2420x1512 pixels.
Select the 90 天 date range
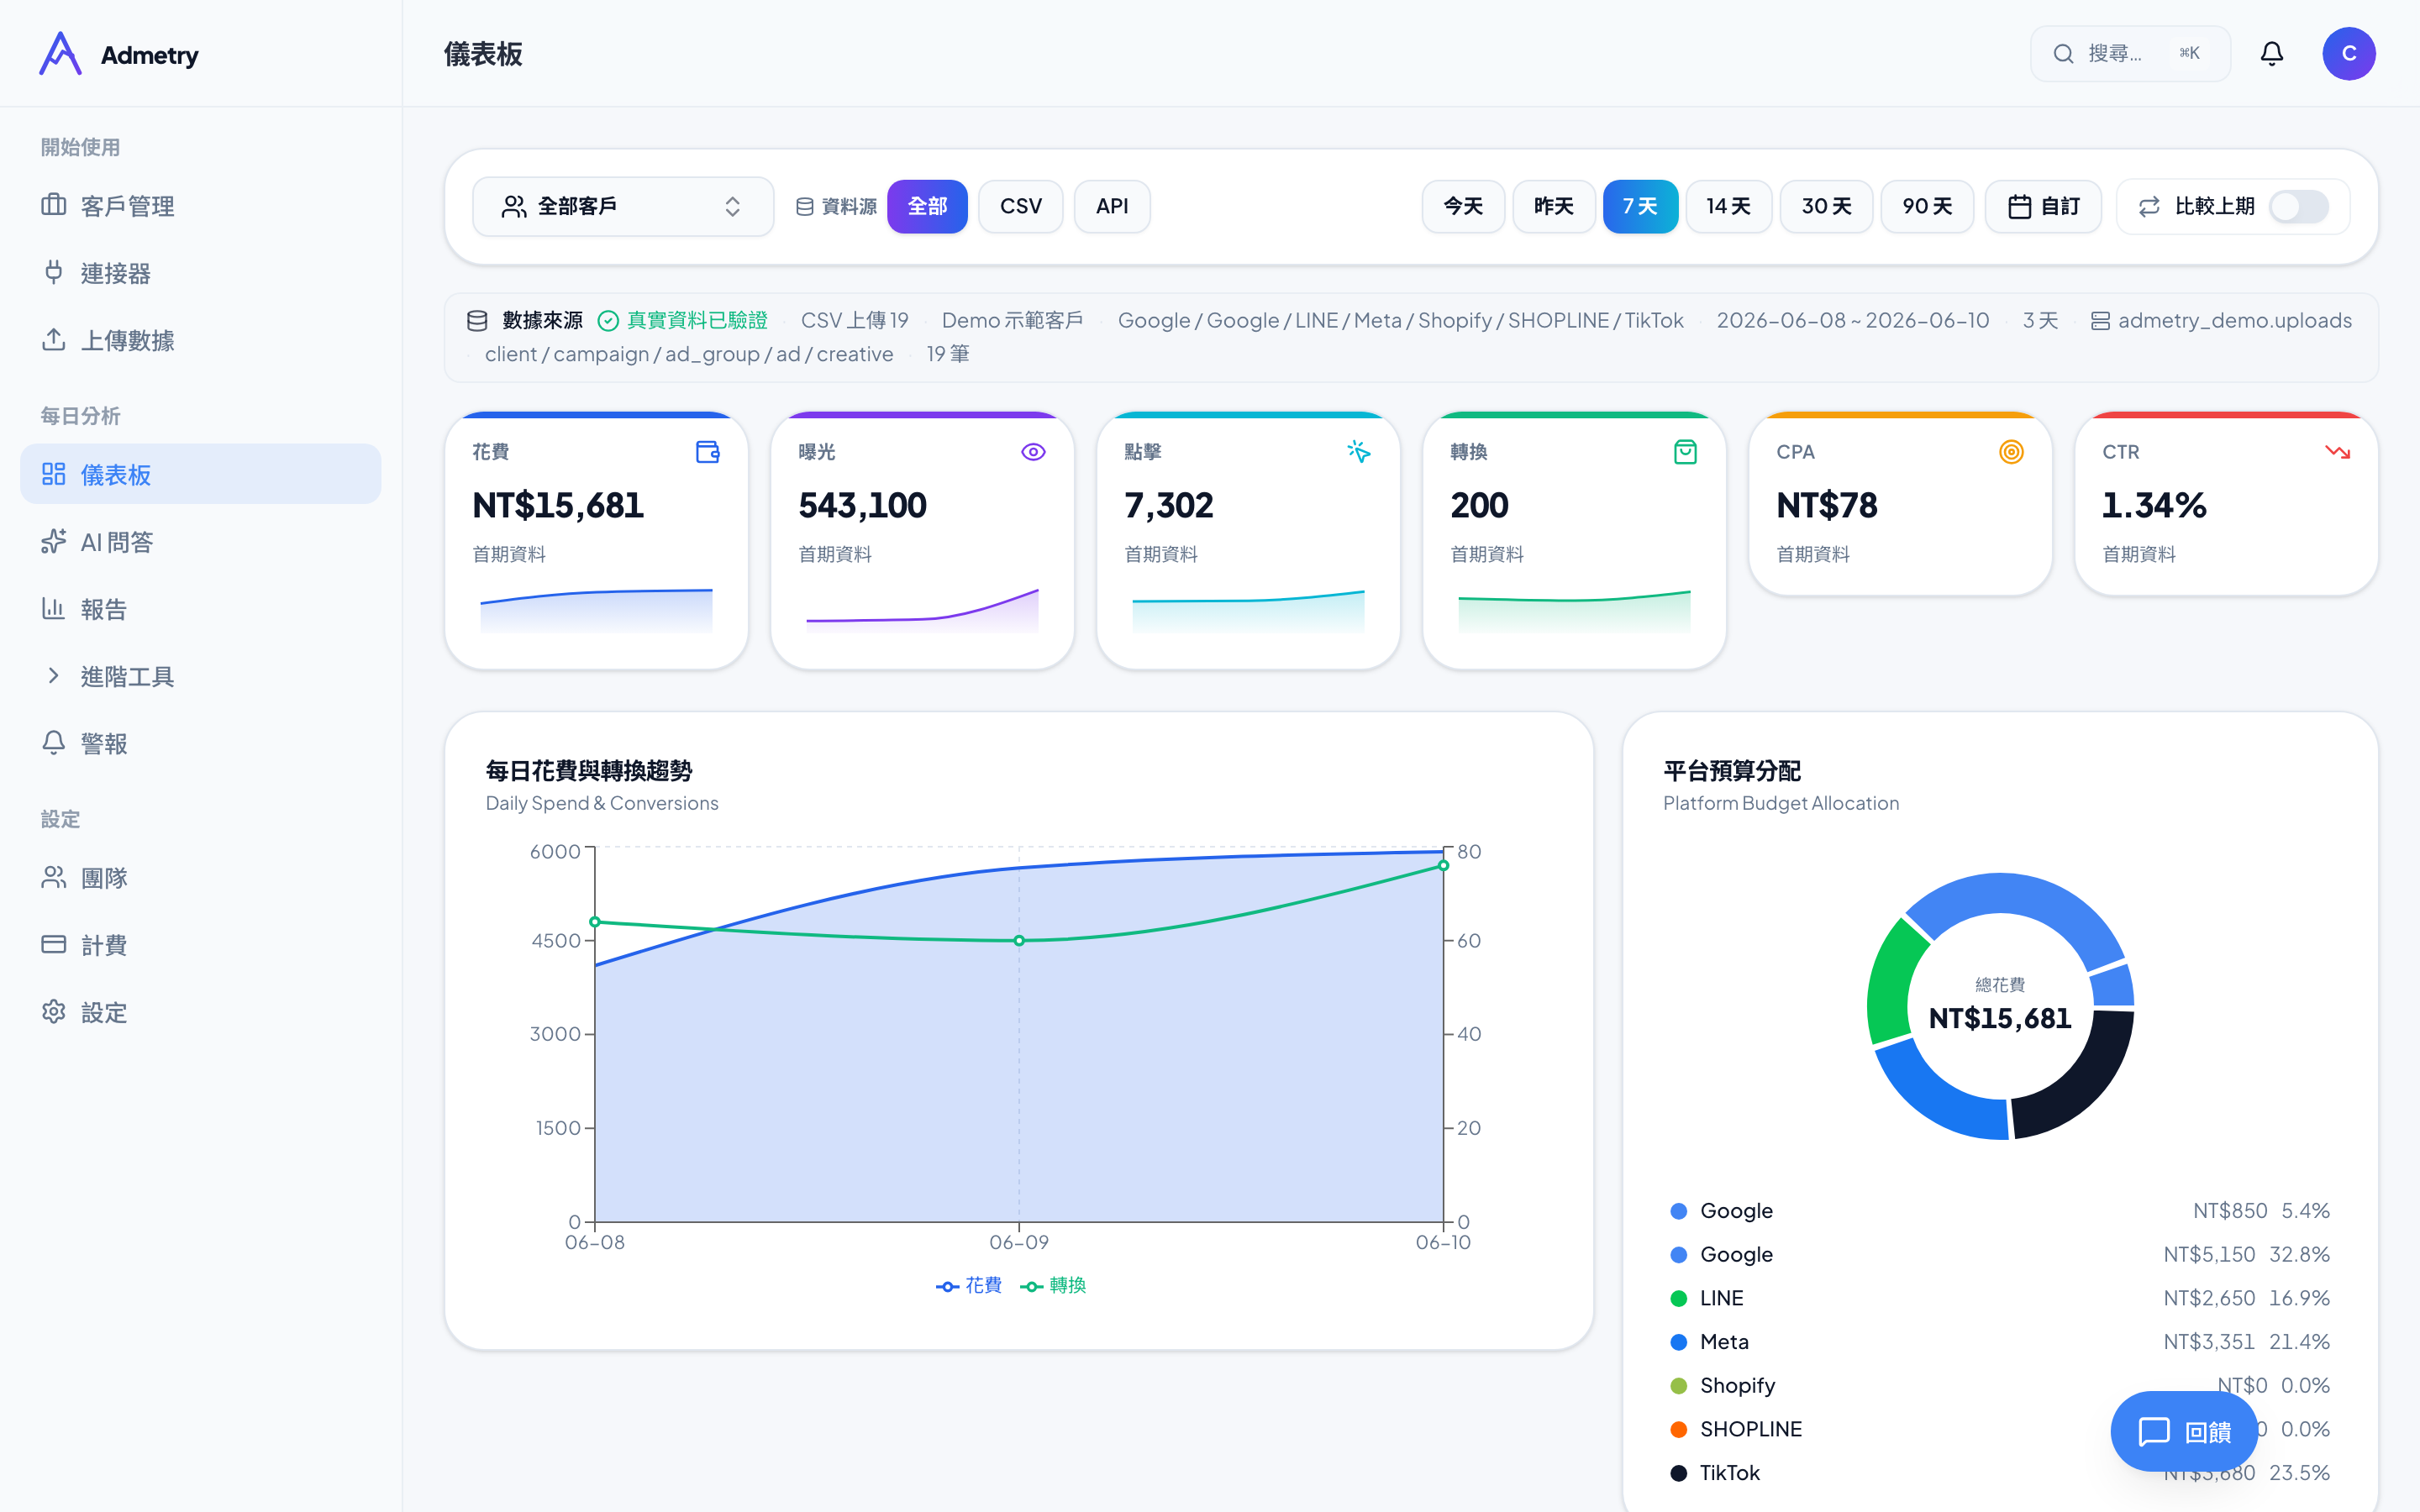pyautogui.click(x=1927, y=206)
